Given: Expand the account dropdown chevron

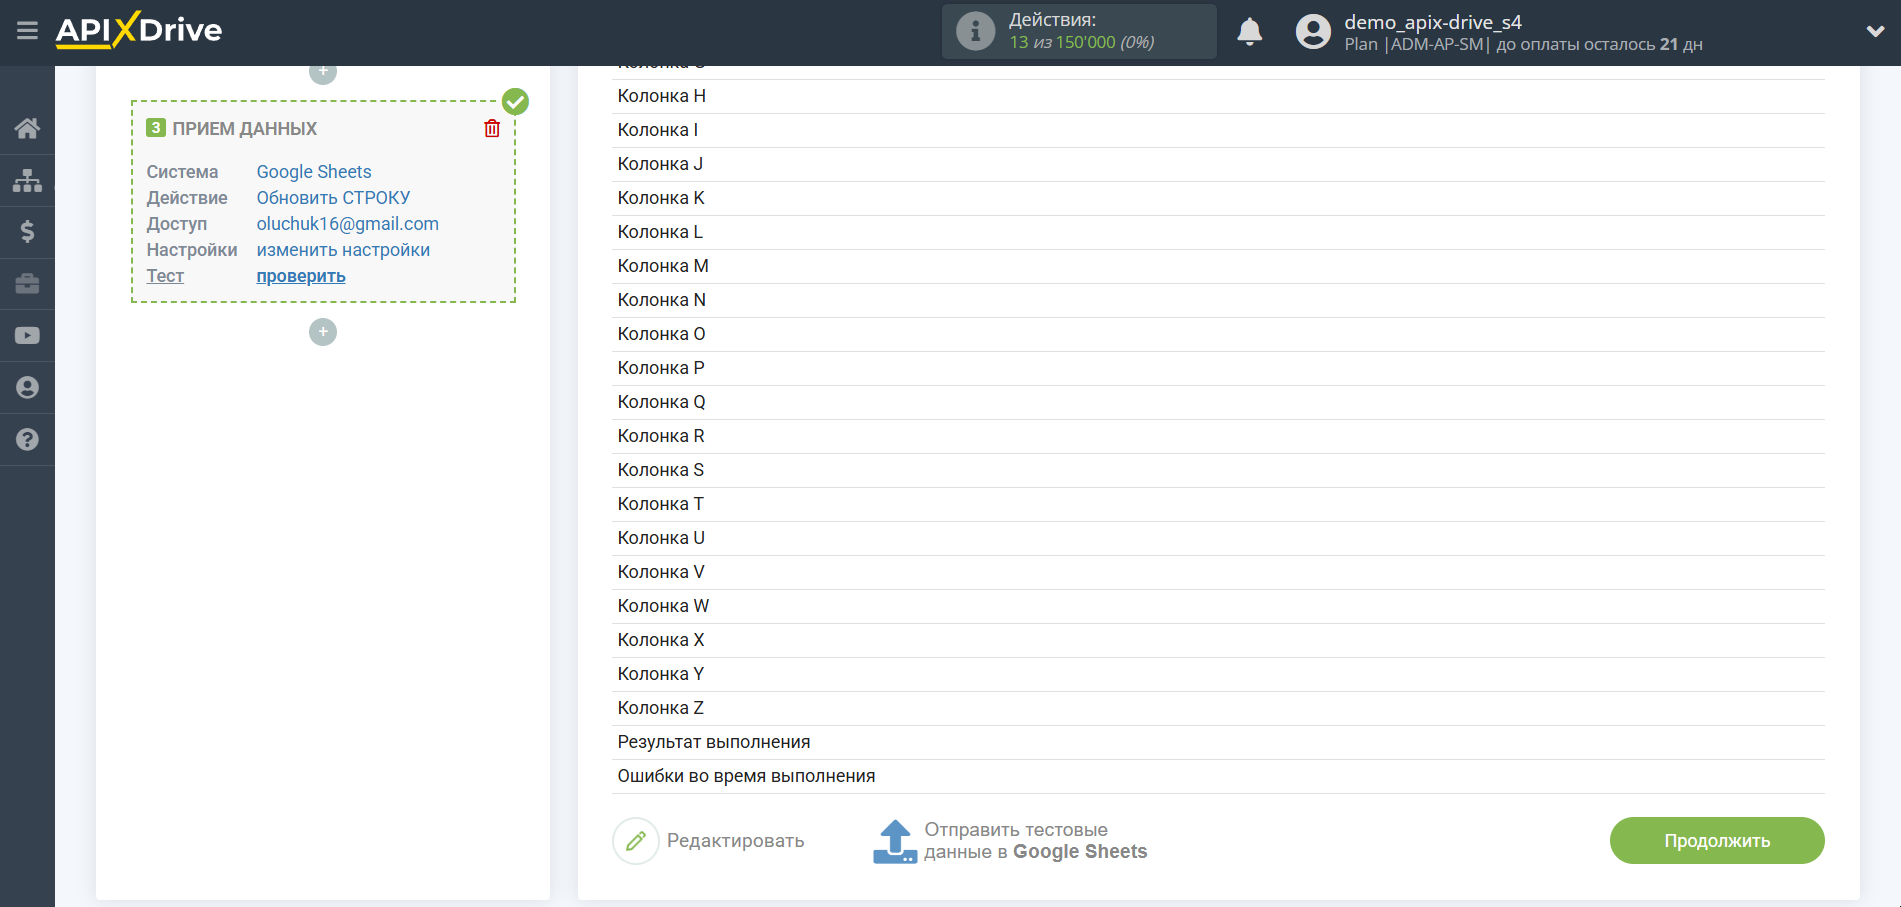Looking at the screenshot, I should (x=1875, y=32).
